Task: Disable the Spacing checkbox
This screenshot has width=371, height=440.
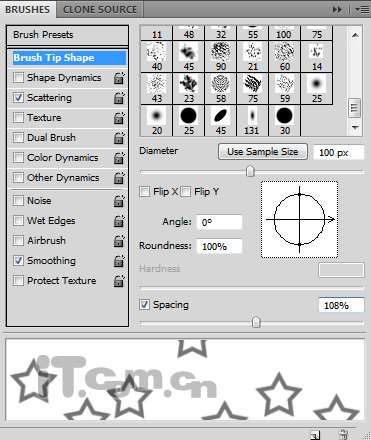Action: point(144,304)
